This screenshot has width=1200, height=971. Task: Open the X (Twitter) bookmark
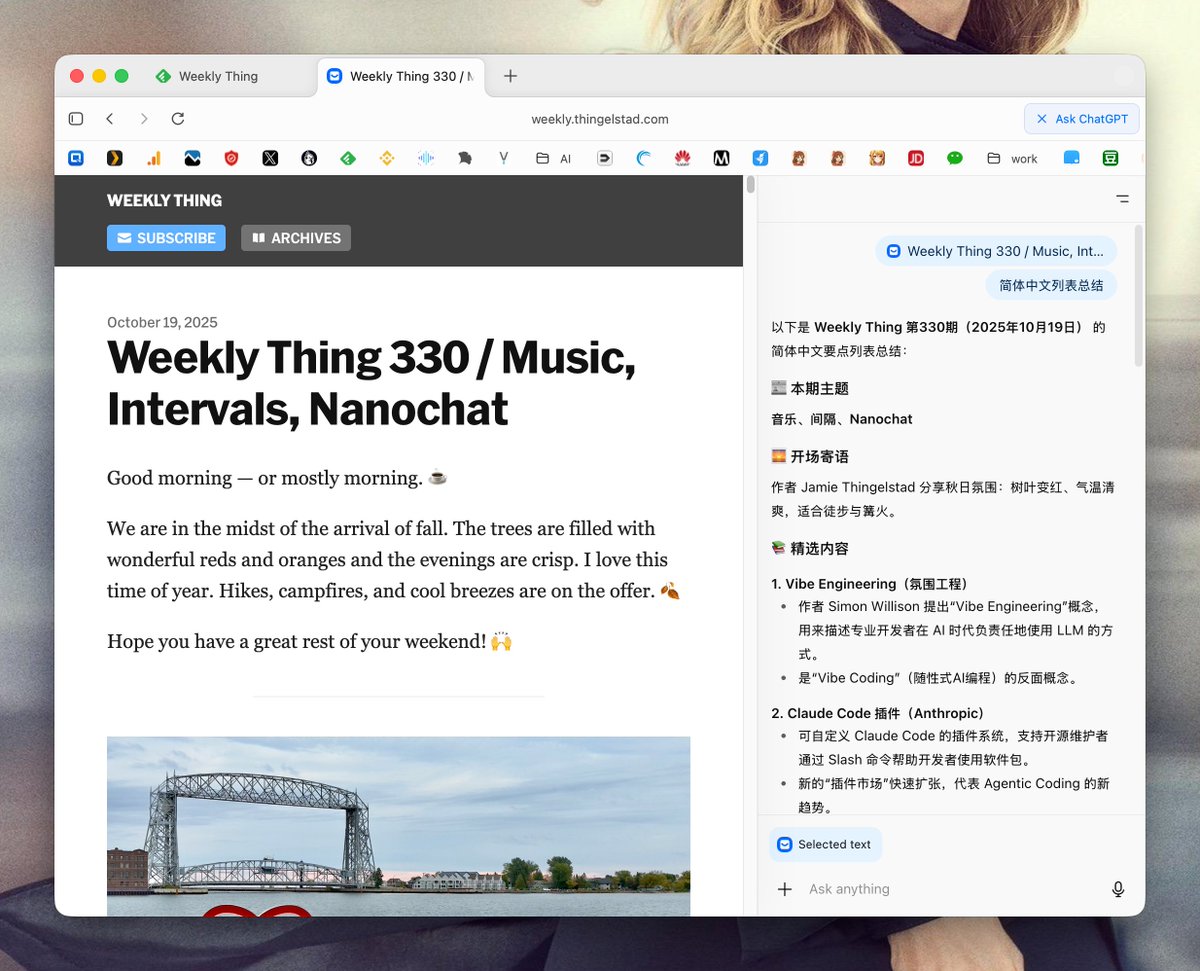coord(270,158)
